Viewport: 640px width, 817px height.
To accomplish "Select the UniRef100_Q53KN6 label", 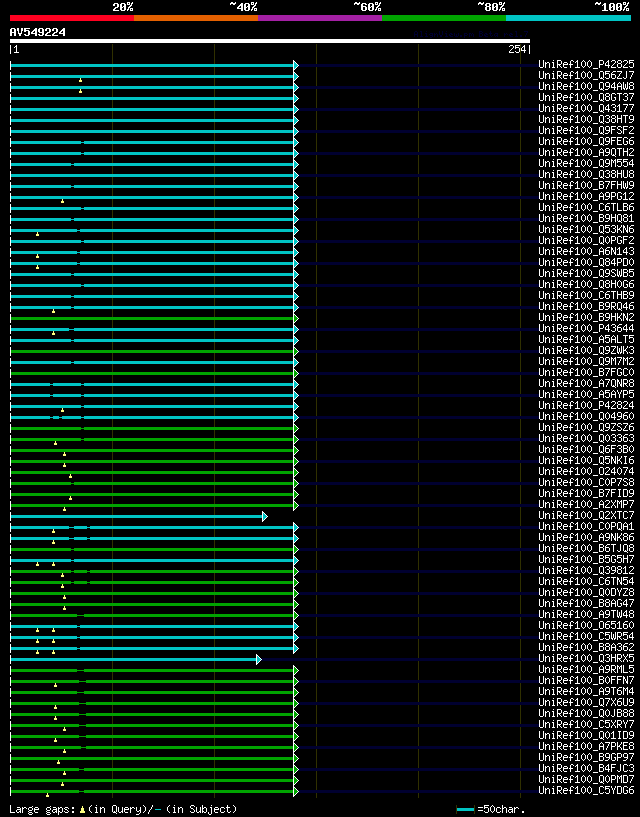I will coord(586,229).
